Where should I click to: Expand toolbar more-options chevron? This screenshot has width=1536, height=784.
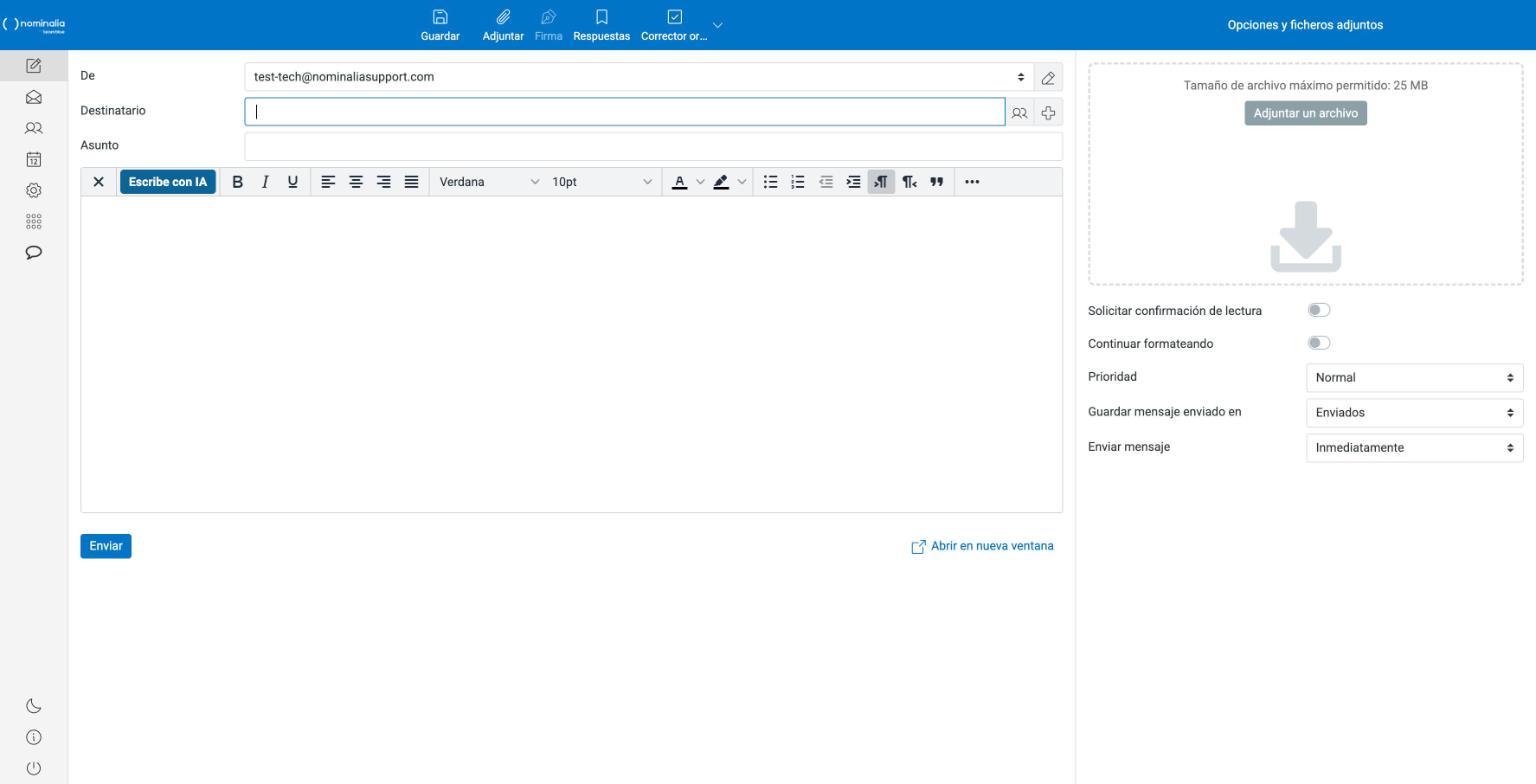click(717, 25)
